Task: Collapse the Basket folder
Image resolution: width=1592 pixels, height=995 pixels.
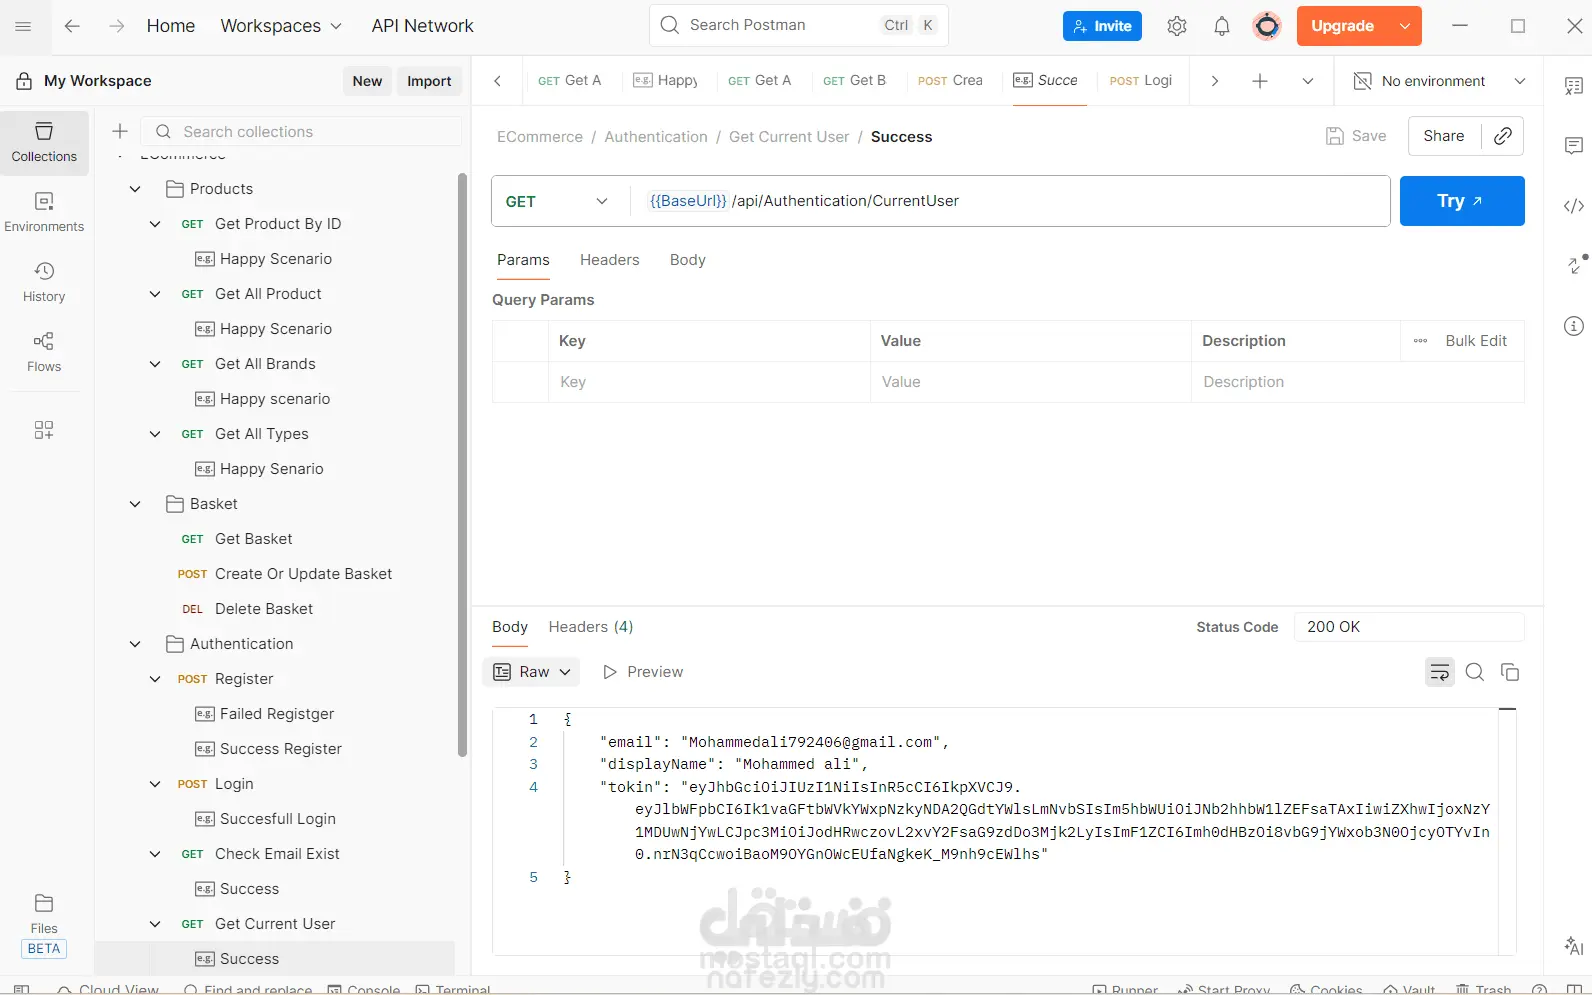Action: point(135,504)
